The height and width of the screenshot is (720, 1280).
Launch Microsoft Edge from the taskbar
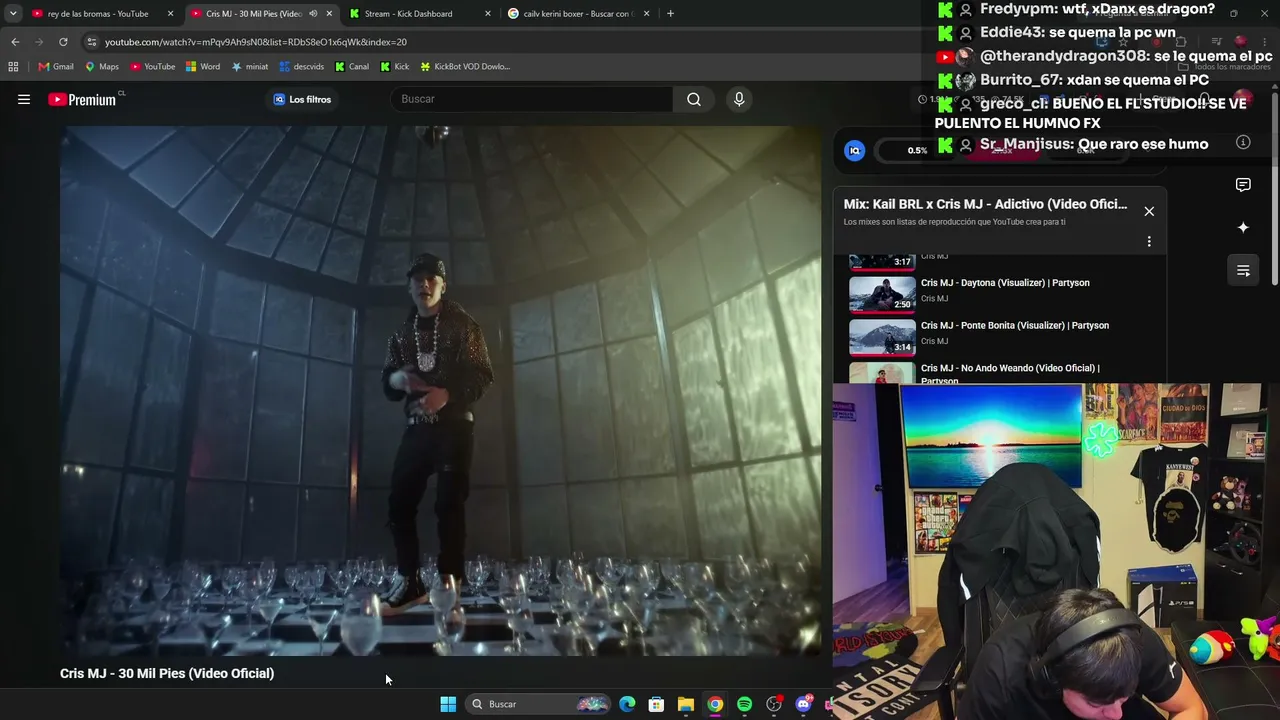pos(627,704)
